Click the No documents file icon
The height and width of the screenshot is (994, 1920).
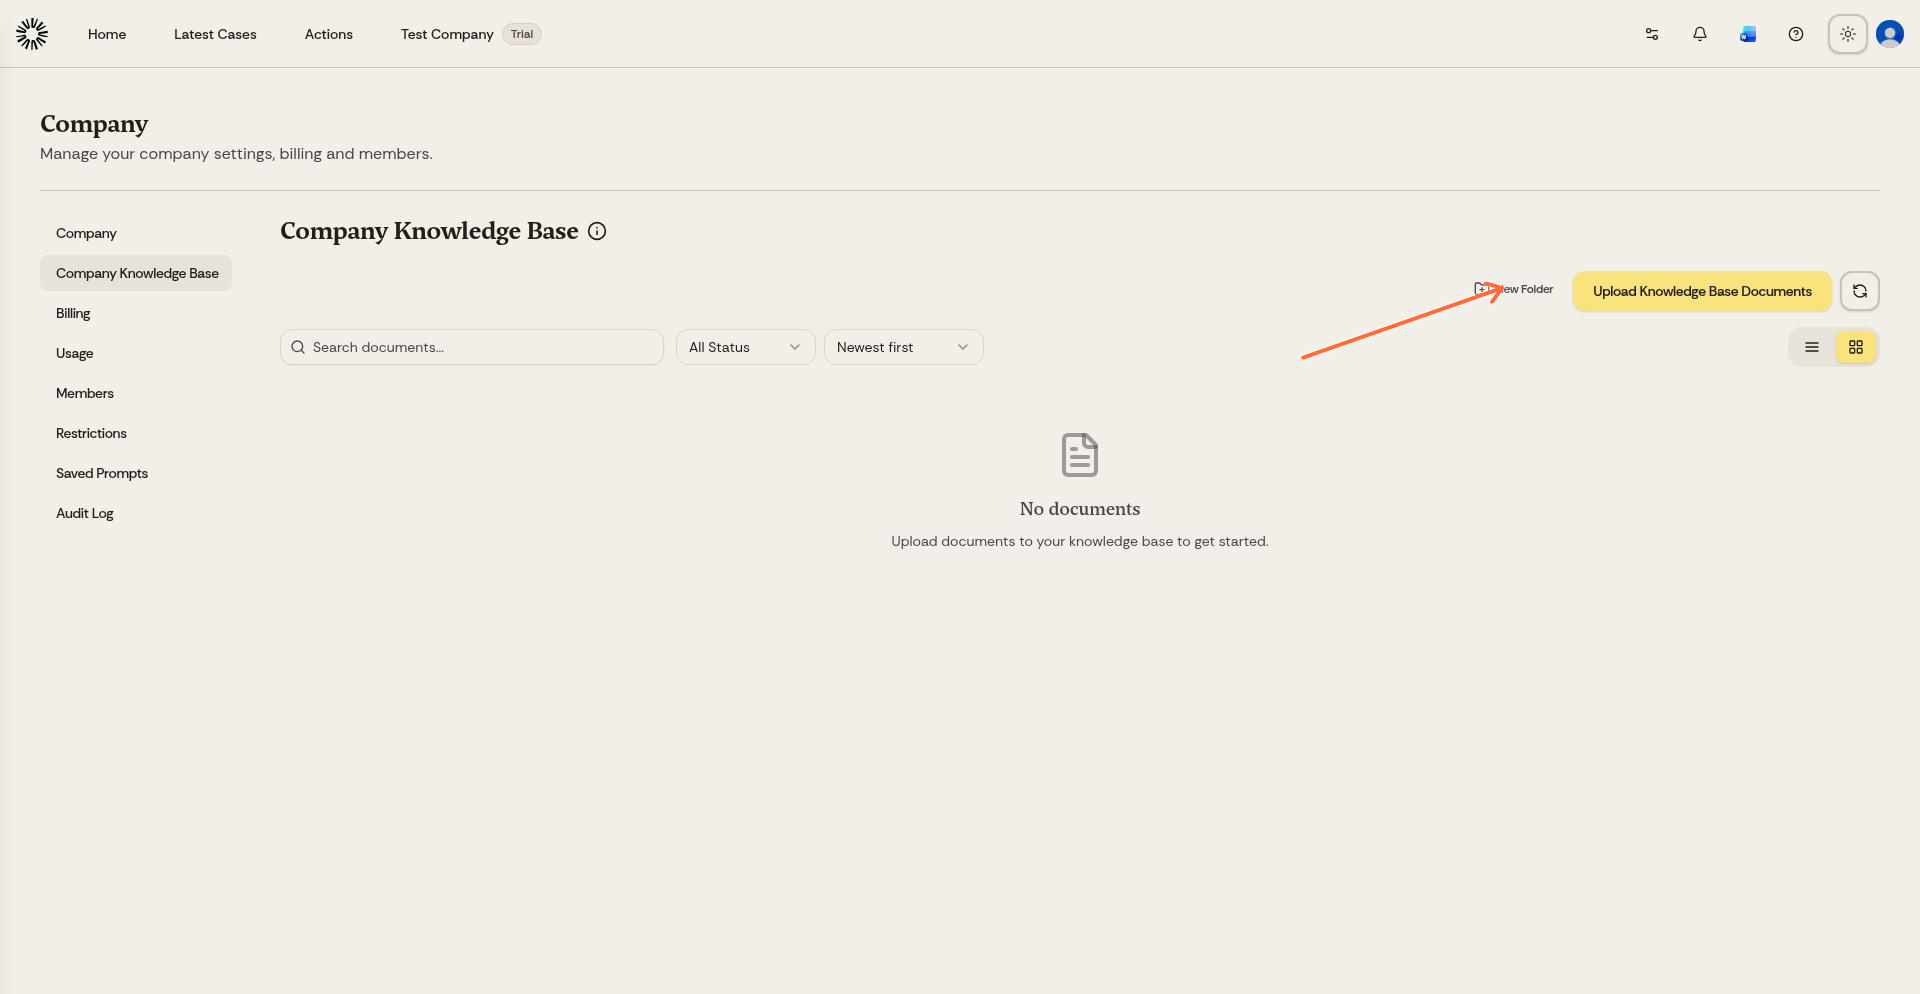(x=1080, y=455)
